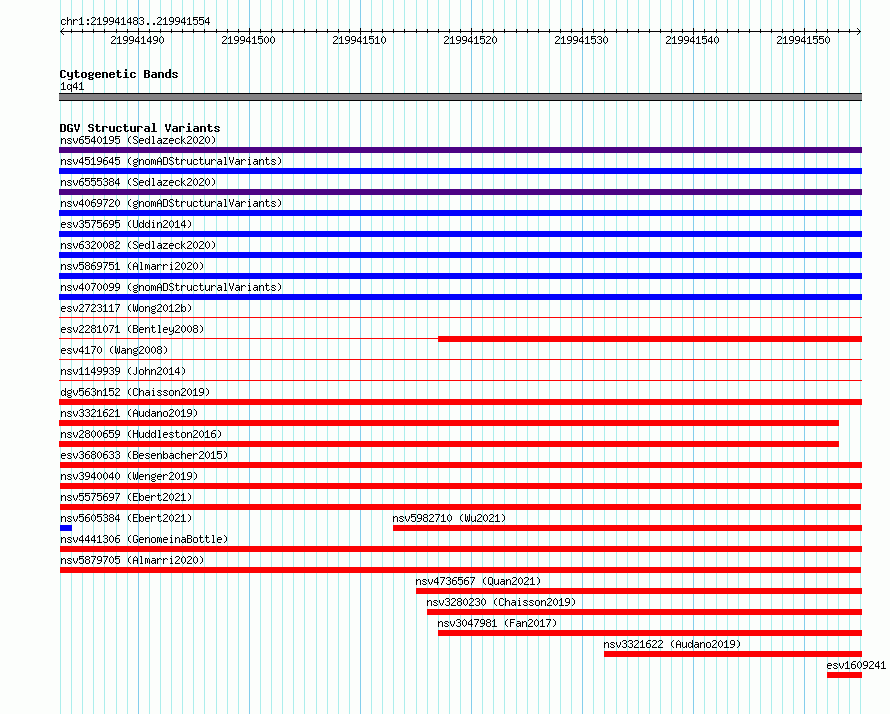Screen dimensions: 890x714
Task: Select the nsv5605384 (Ebert2021) label
Action: 126,518
